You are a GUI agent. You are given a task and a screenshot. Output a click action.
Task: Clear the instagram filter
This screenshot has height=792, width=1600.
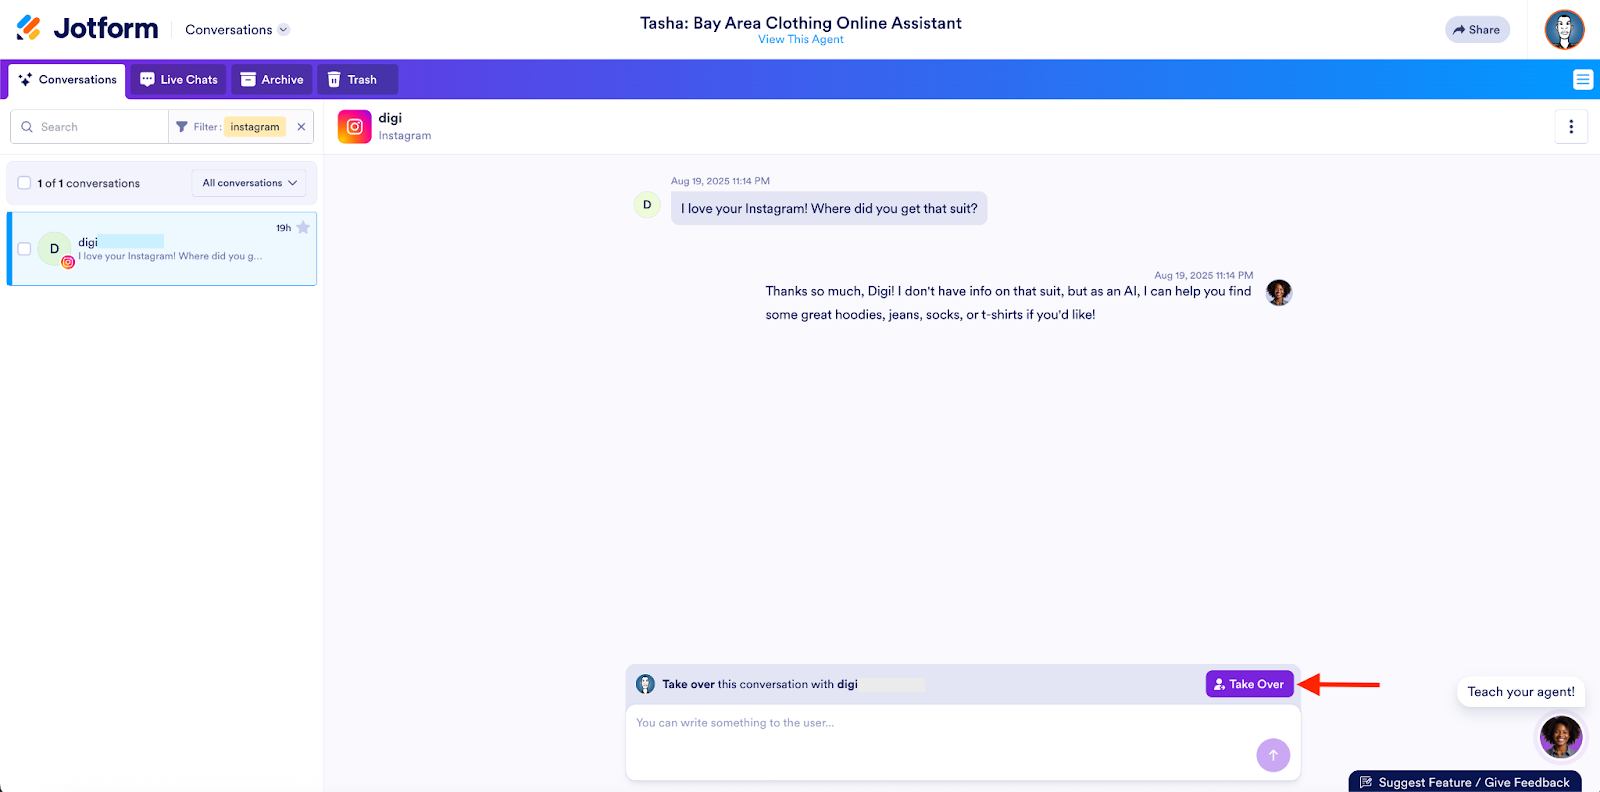click(x=301, y=127)
